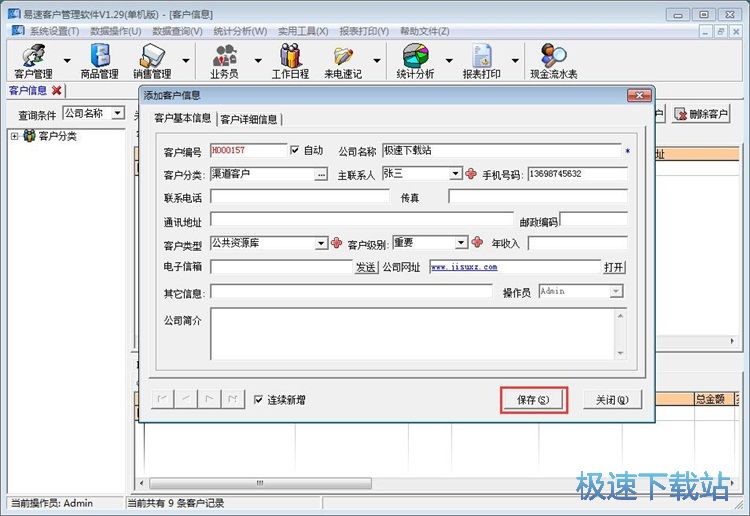Click the next-record navigation button
Viewport: 750px width, 516px height.
(x=209, y=399)
